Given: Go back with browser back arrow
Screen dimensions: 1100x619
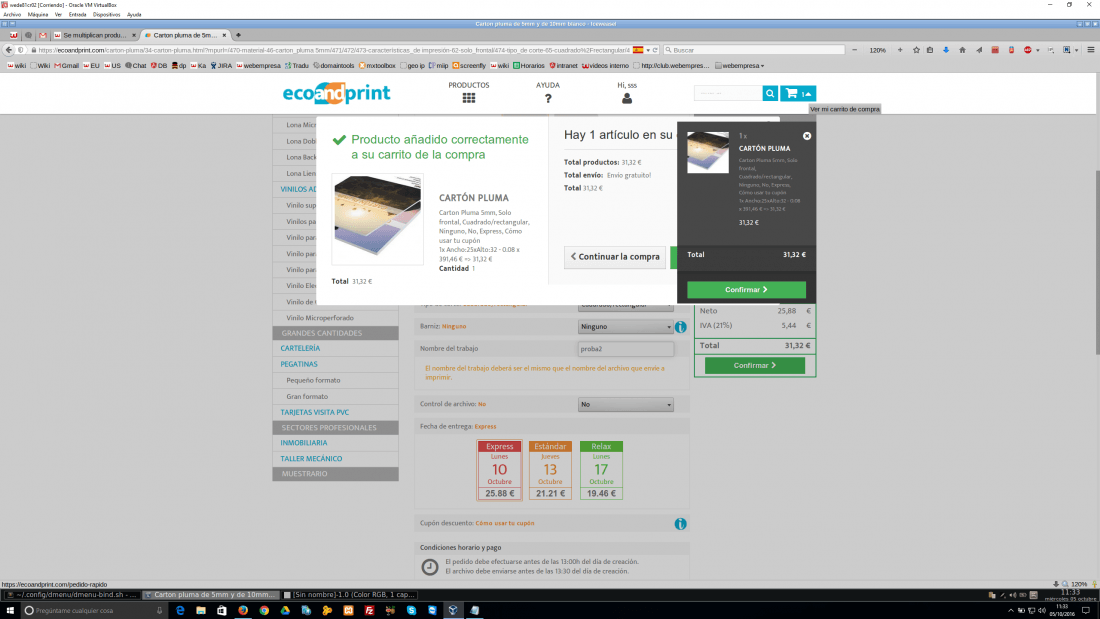Looking at the screenshot, I should (x=8, y=50).
